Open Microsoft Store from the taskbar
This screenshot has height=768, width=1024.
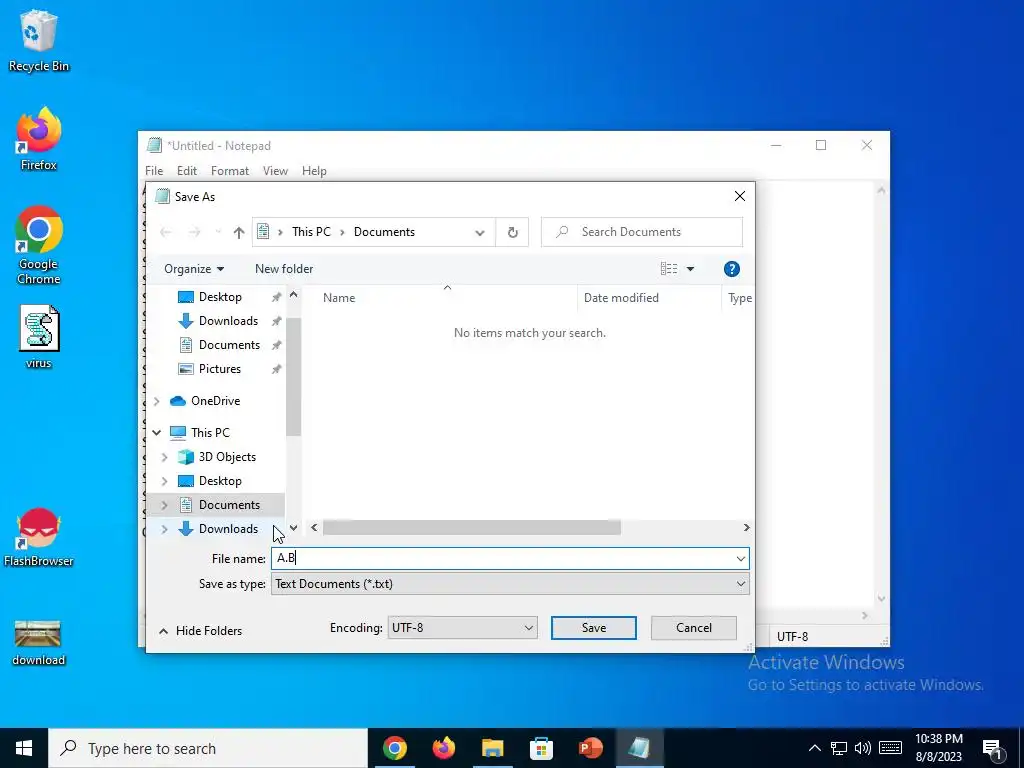click(x=541, y=748)
